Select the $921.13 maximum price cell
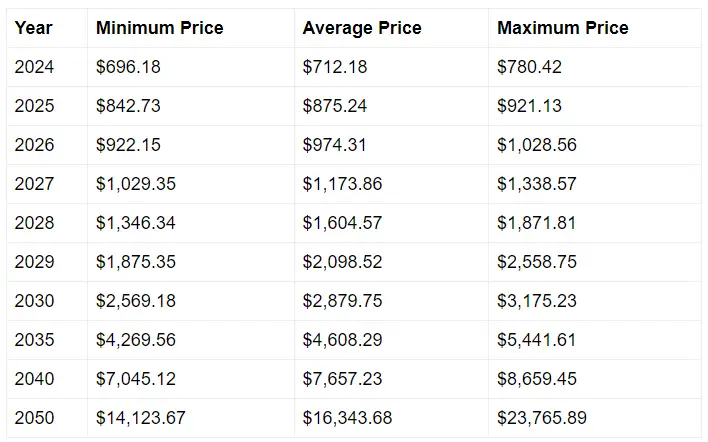This screenshot has width=708, height=442. 530,106
